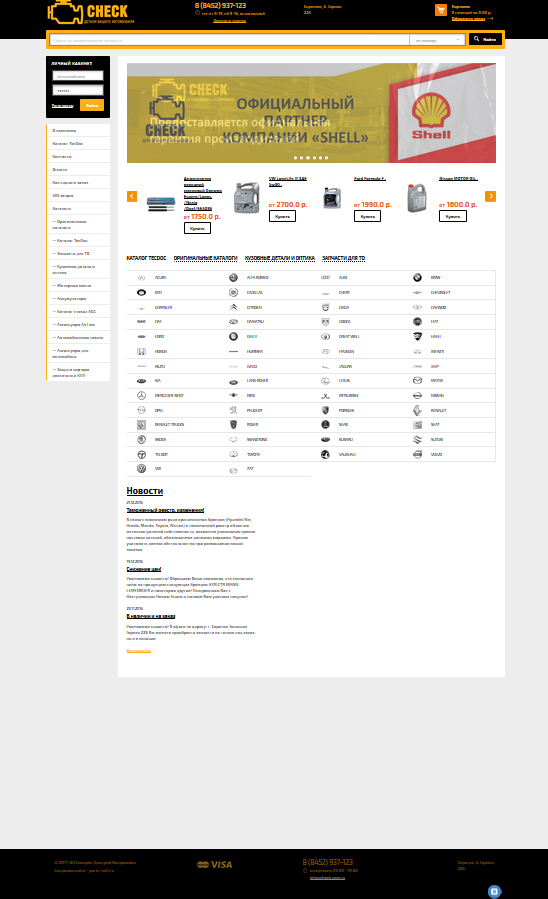Click the header phone number 8 (8452) 937-123

[221, 6]
